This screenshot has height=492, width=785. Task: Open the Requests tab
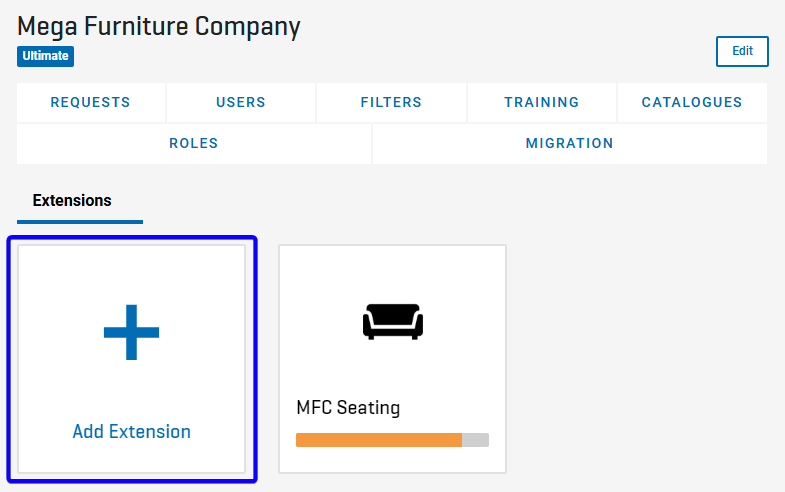[x=91, y=103]
